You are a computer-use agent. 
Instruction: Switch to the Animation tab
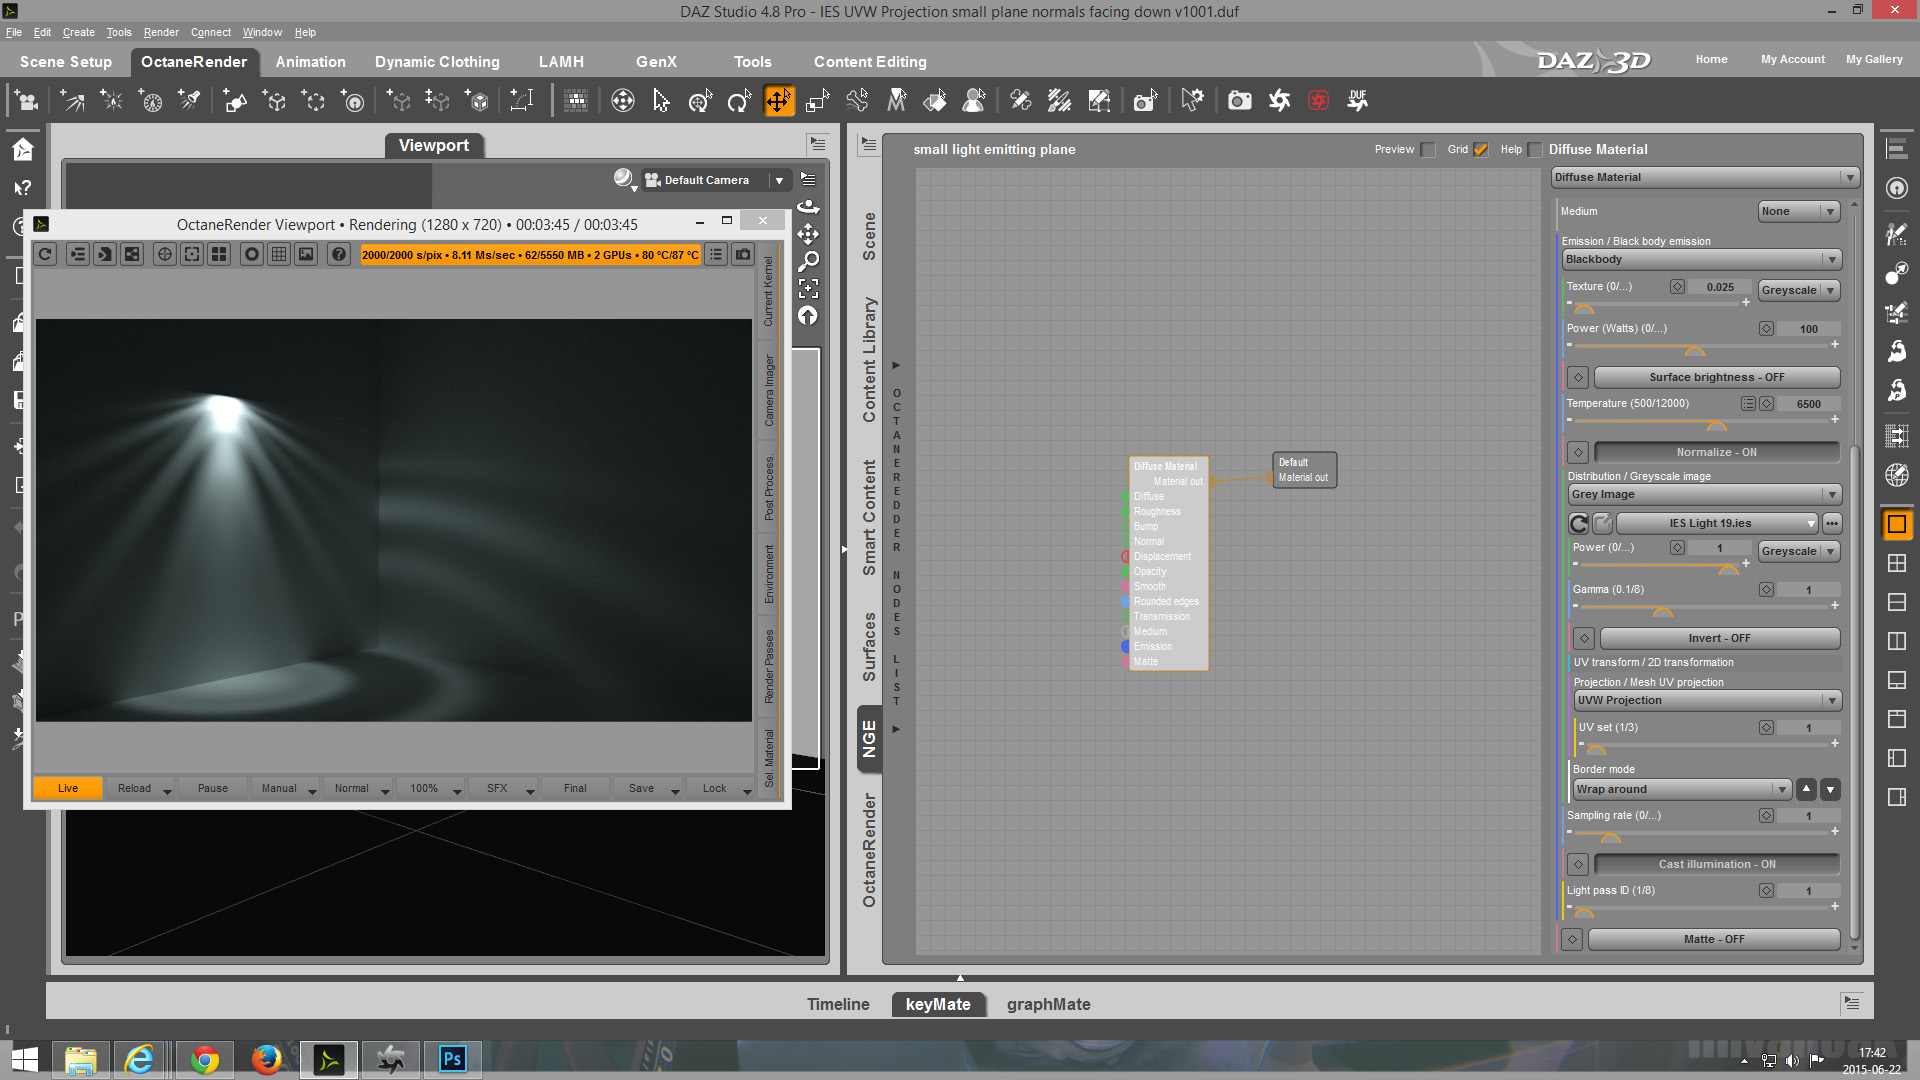(x=310, y=62)
